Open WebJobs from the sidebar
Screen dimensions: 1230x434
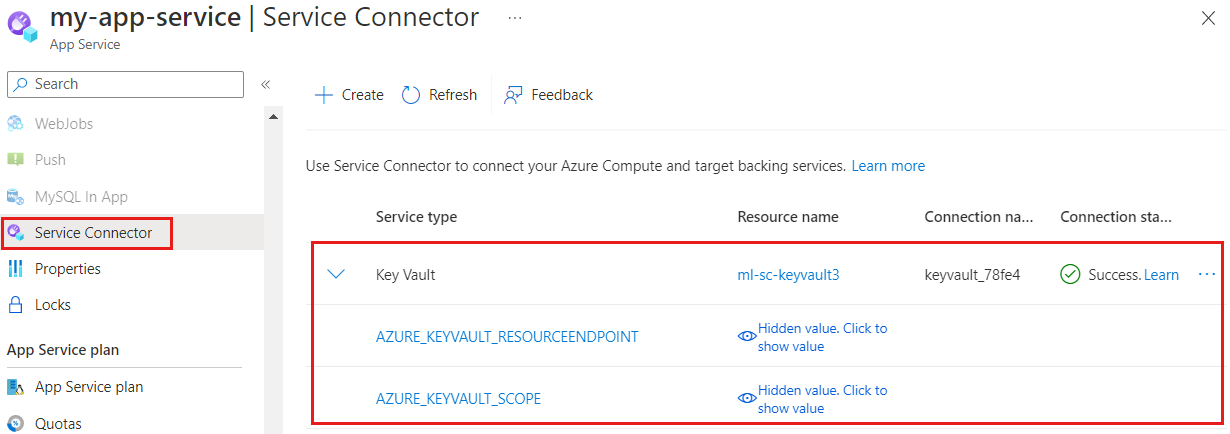point(63,123)
